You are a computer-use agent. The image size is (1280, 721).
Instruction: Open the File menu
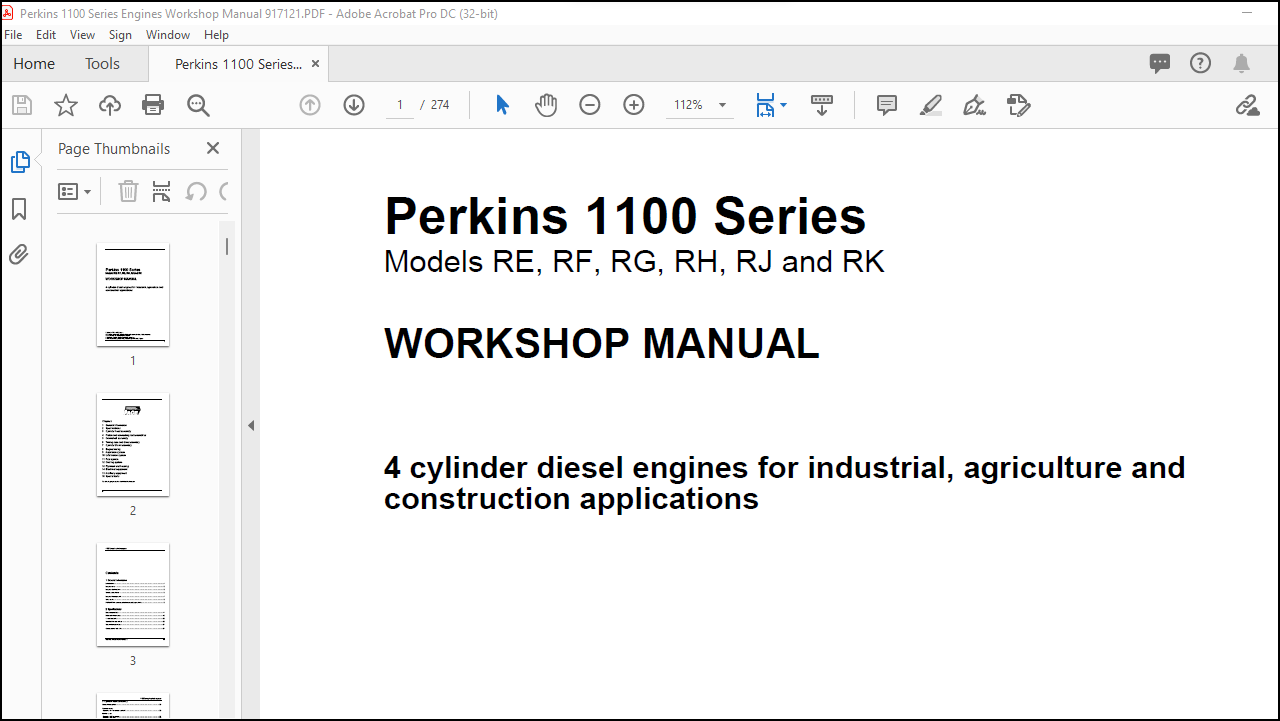point(13,34)
